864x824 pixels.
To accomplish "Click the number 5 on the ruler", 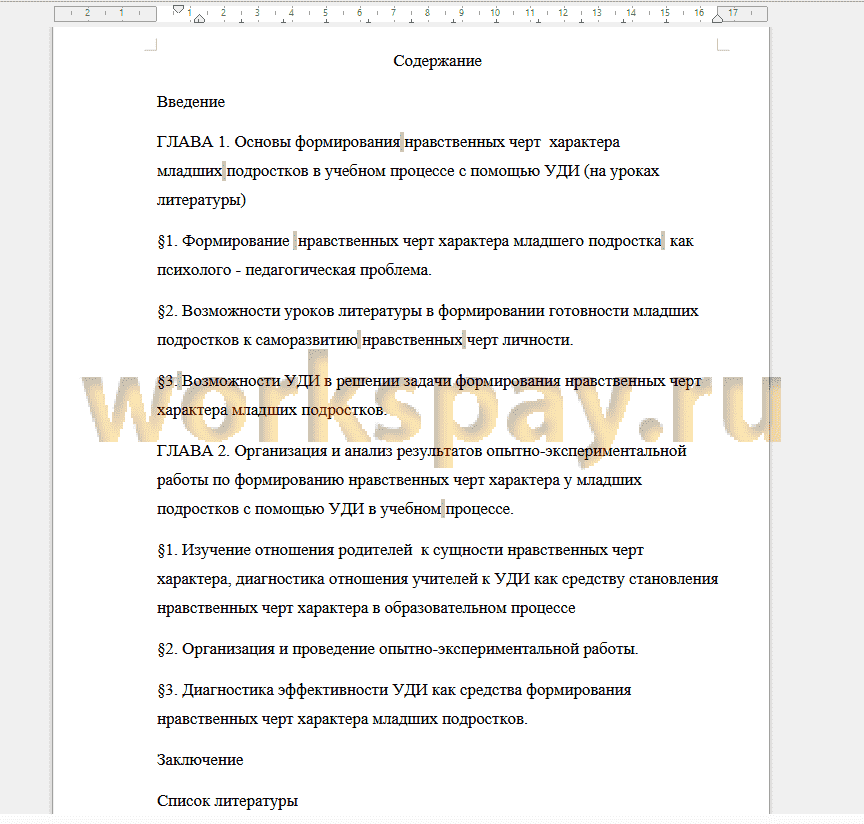I will [x=325, y=12].
